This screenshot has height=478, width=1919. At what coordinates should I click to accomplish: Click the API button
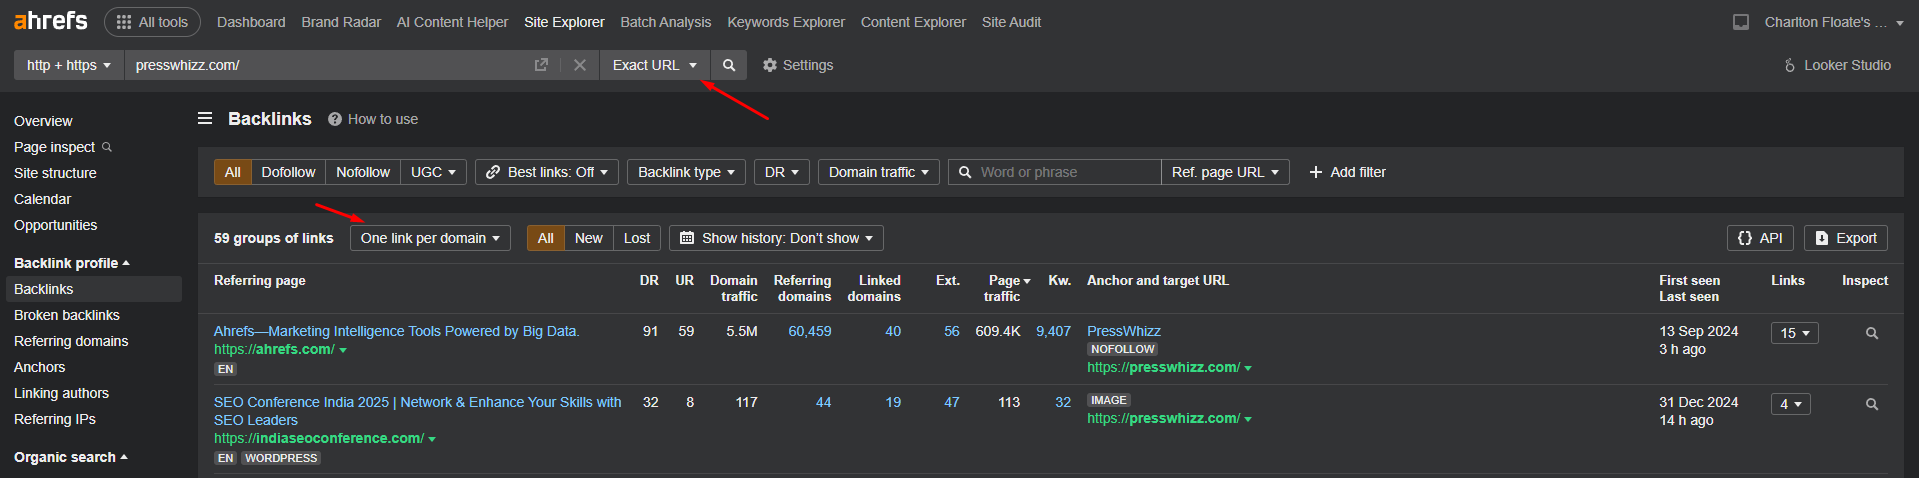(x=1760, y=238)
